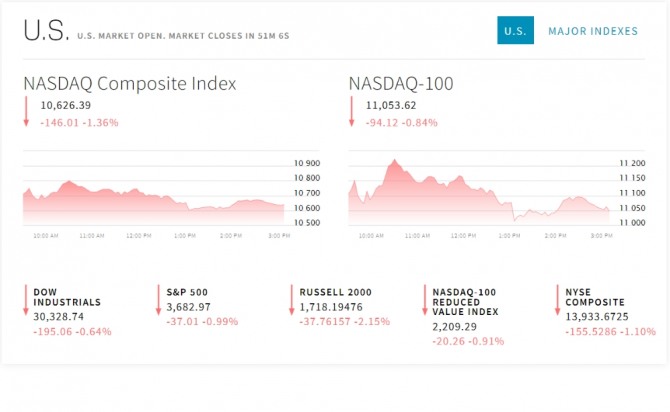Click the NYSE Composite down arrow icon
Image resolution: width=670 pixels, height=412 pixels.
[x=557, y=300]
